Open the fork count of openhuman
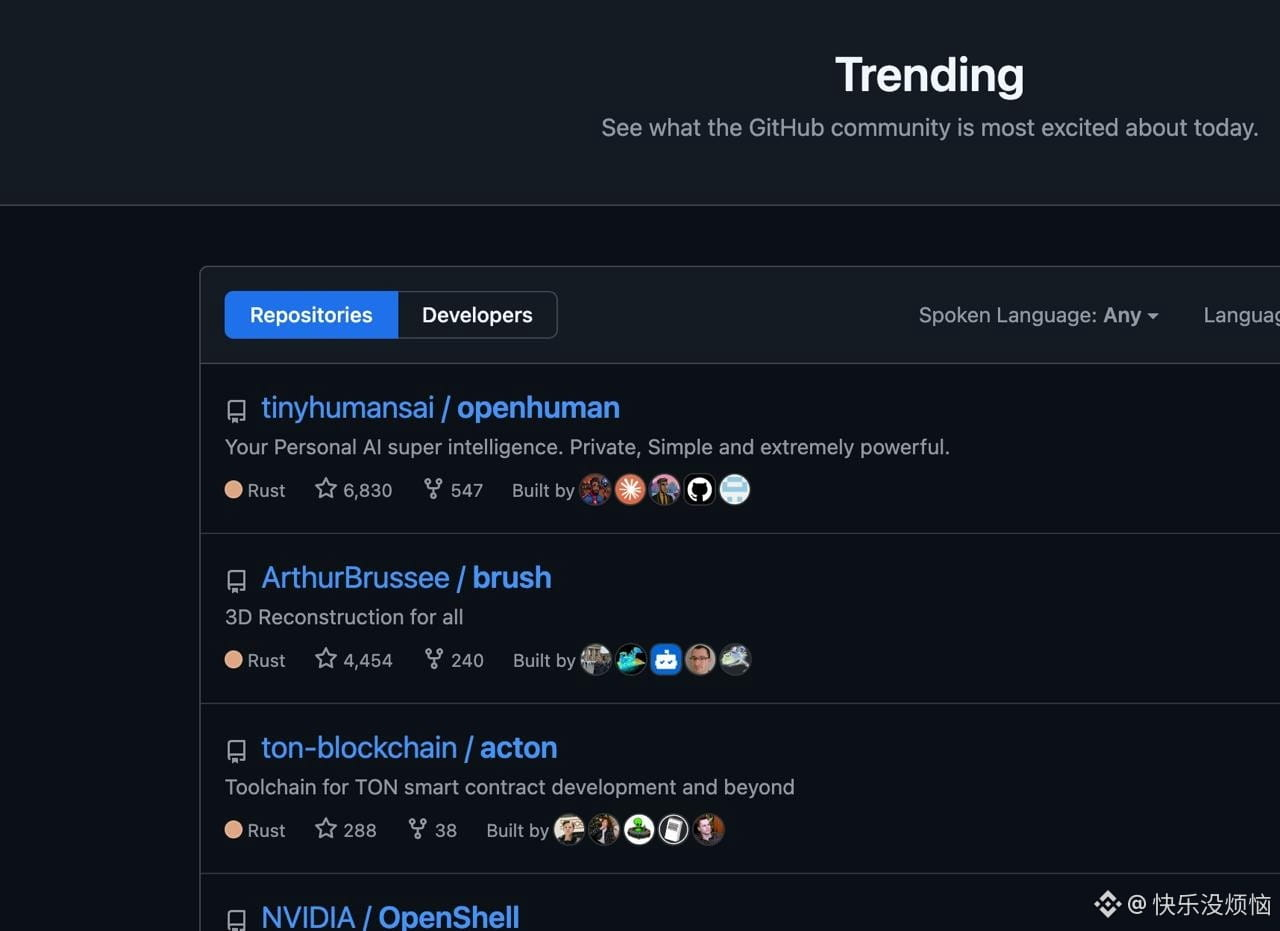 click(x=454, y=490)
